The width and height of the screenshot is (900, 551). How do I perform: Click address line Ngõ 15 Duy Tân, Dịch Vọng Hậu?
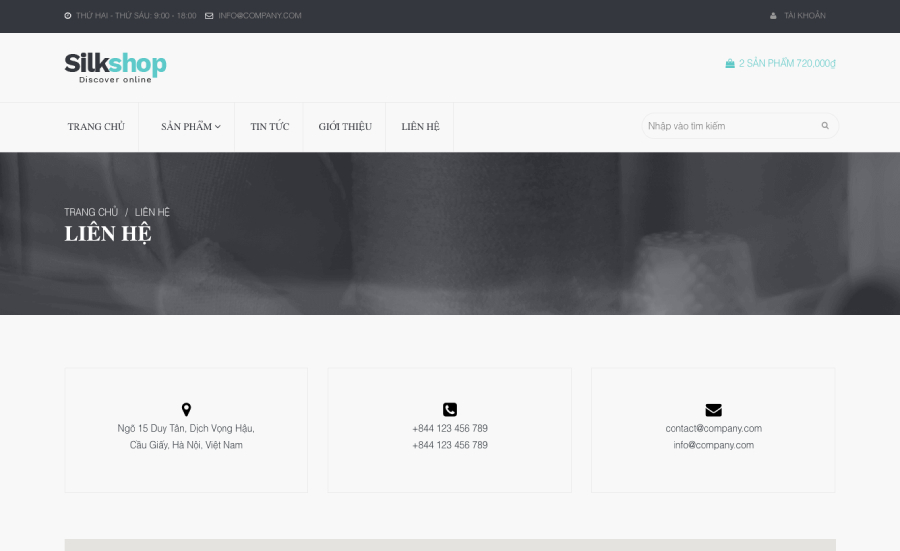(186, 429)
